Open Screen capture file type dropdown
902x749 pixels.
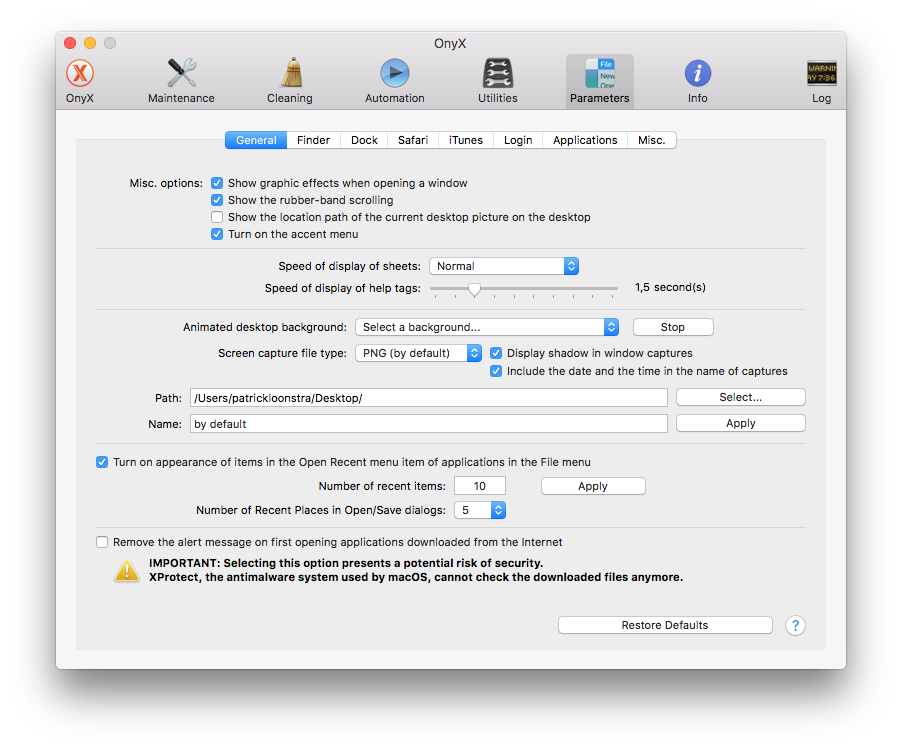point(418,353)
